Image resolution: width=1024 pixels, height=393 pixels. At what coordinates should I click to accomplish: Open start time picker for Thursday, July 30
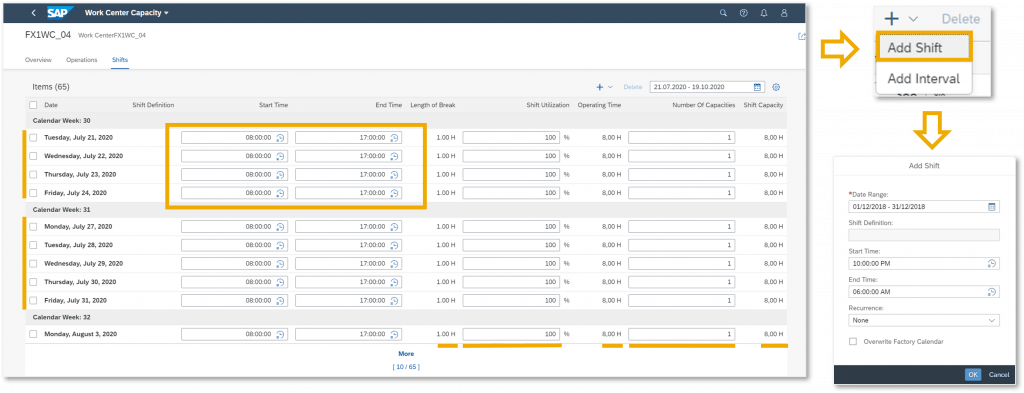(x=280, y=282)
